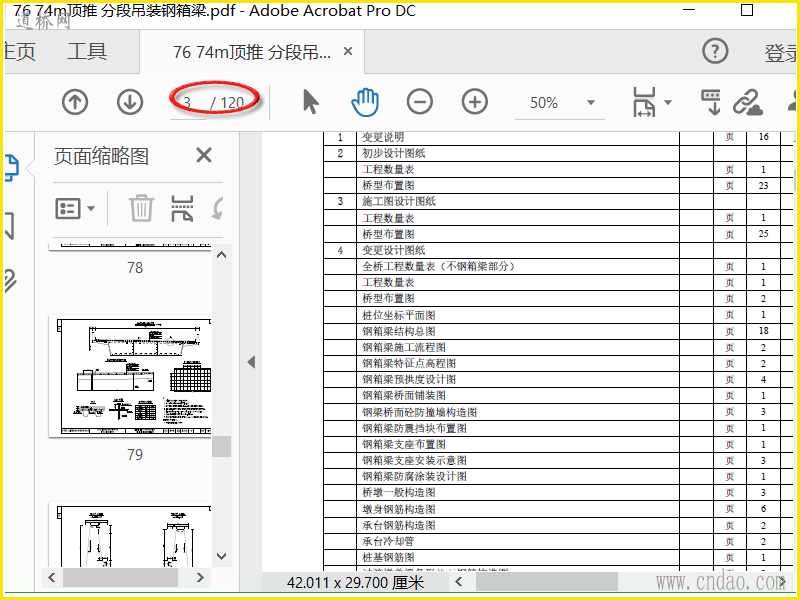The height and width of the screenshot is (600, 800).
Task: Click the 钢箱梁防腐涂装设计图 row
Action: pyautogui.click(x=558, y=477)
